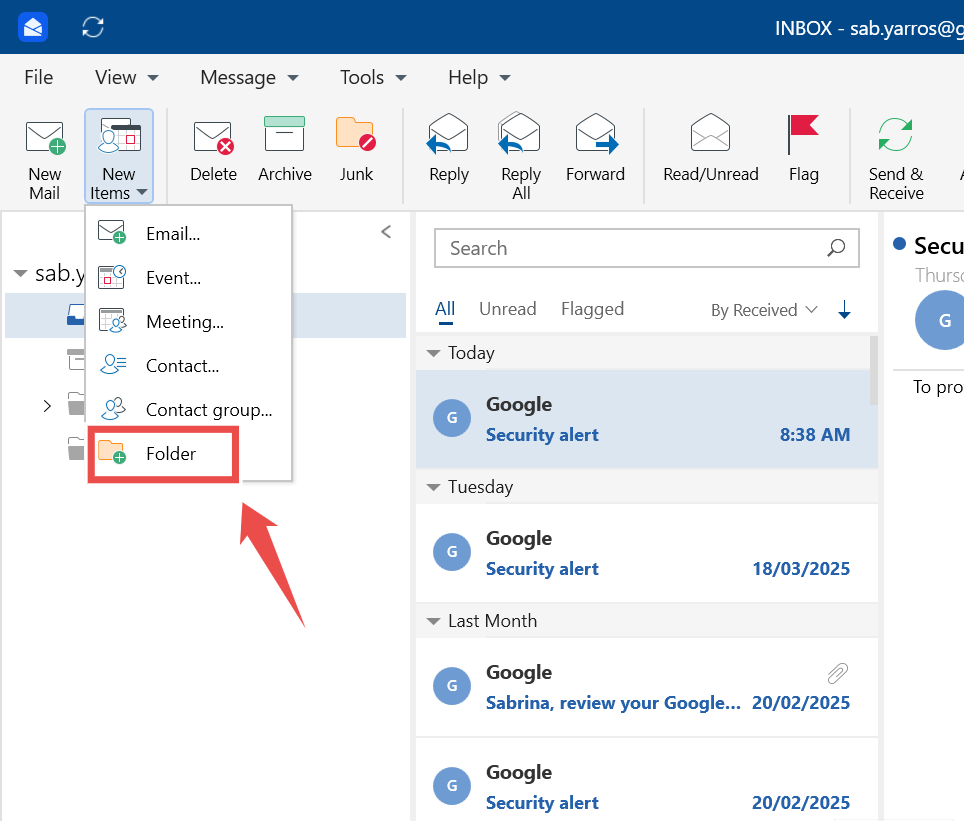
Task: Archive the selected message
Action: pyautogui.click(x=285, y=149)
